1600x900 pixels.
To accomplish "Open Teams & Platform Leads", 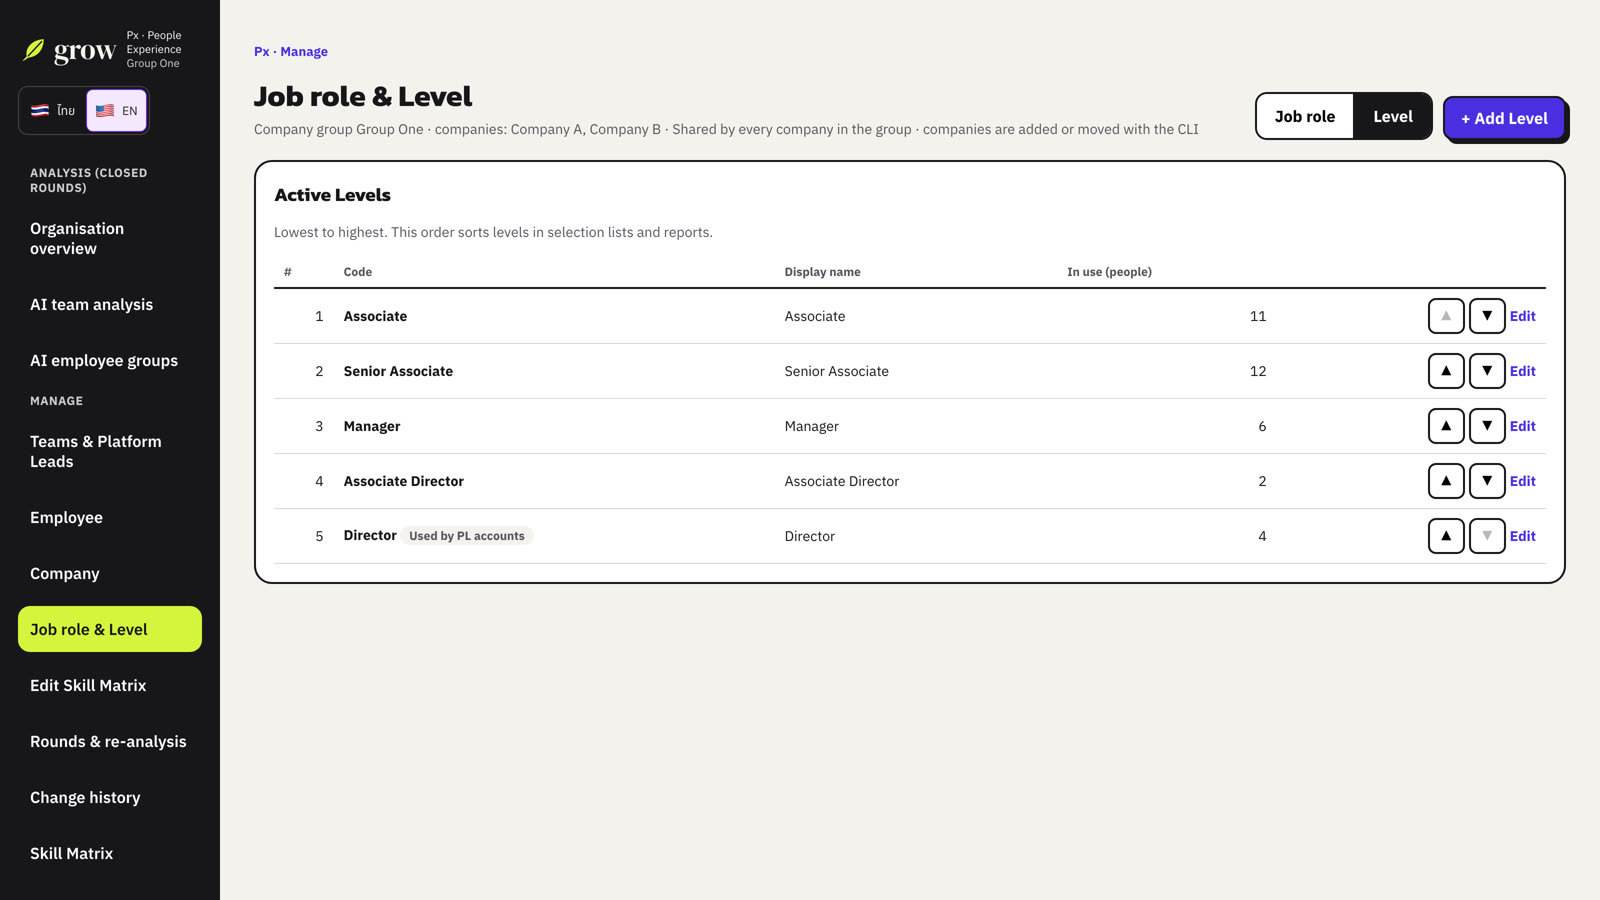I will pos(110,452).
